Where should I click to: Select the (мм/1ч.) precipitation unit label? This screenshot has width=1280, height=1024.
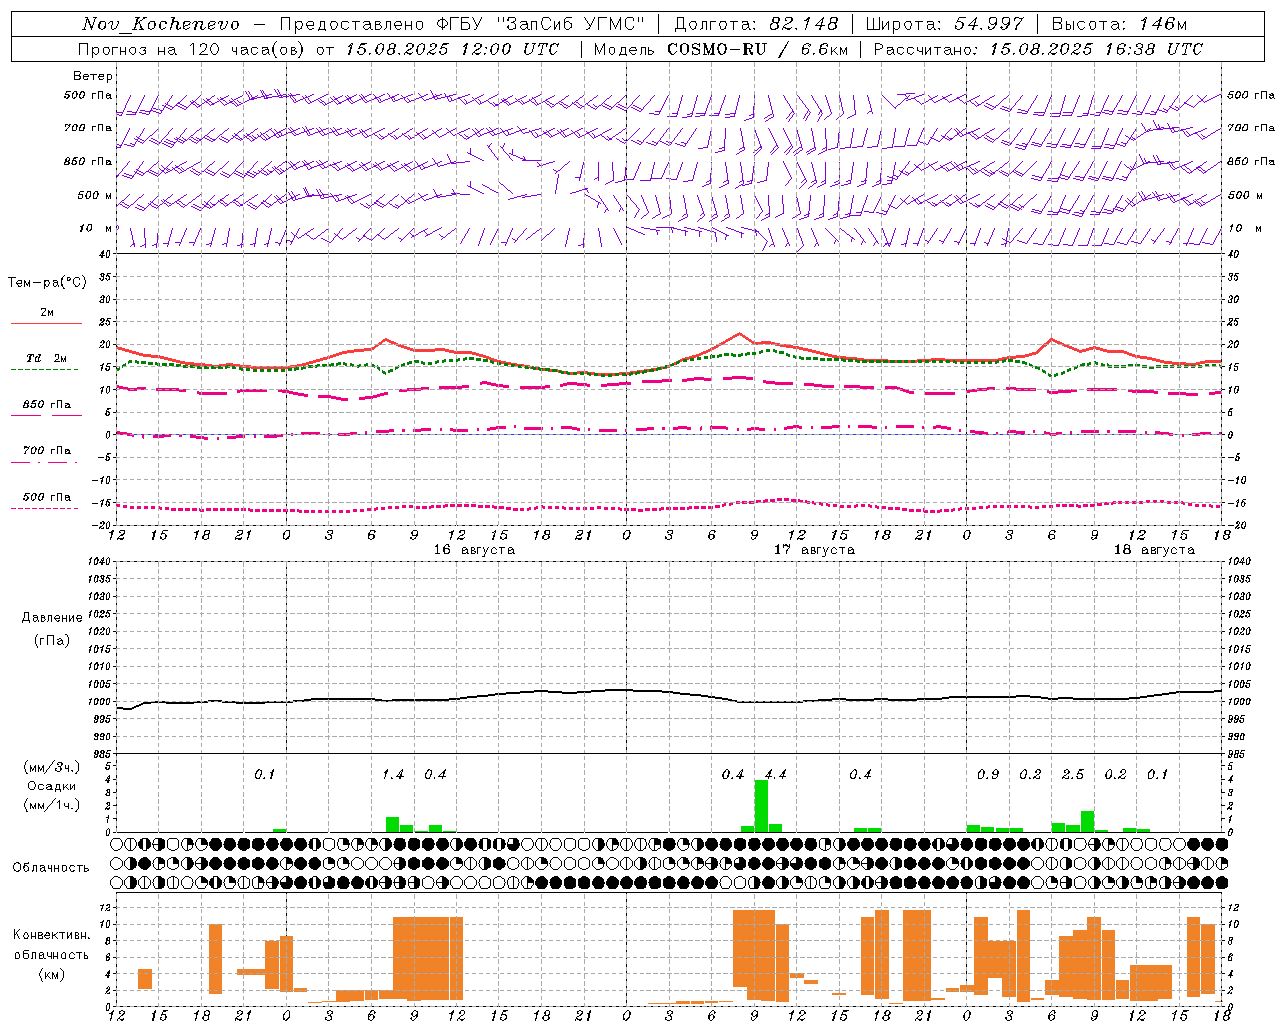click(x=52, y=805)
